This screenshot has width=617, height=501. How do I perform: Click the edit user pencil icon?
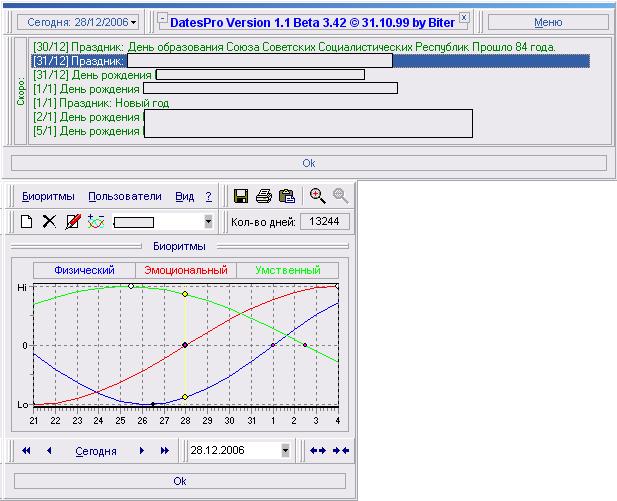click(72, 221)
